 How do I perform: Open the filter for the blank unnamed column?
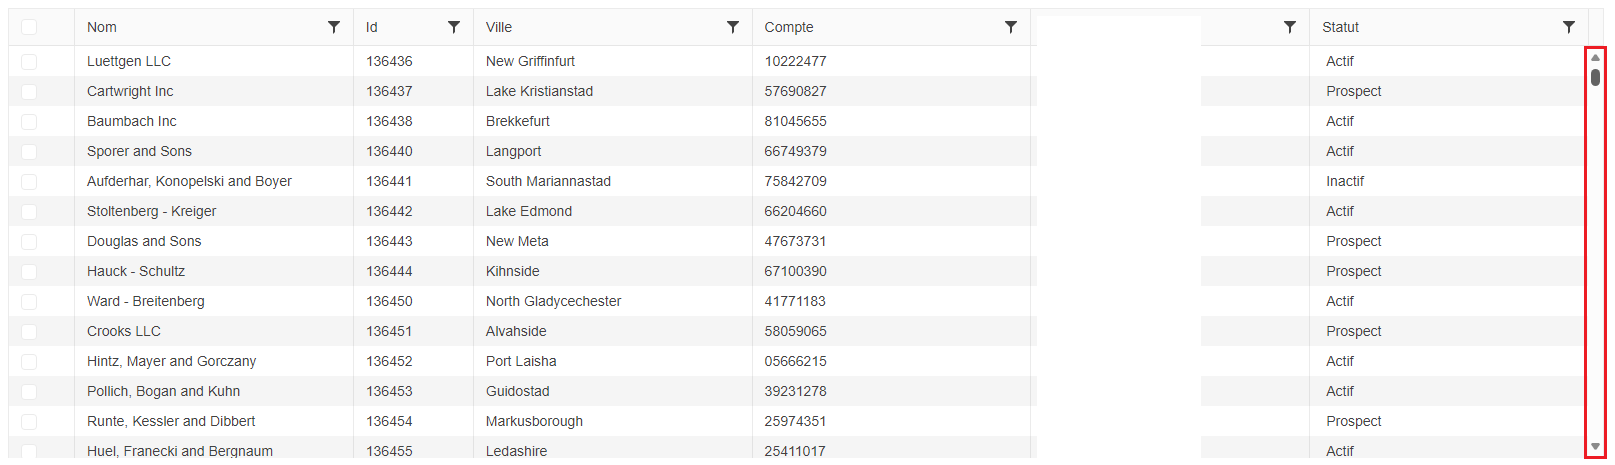coord(1290,27)
